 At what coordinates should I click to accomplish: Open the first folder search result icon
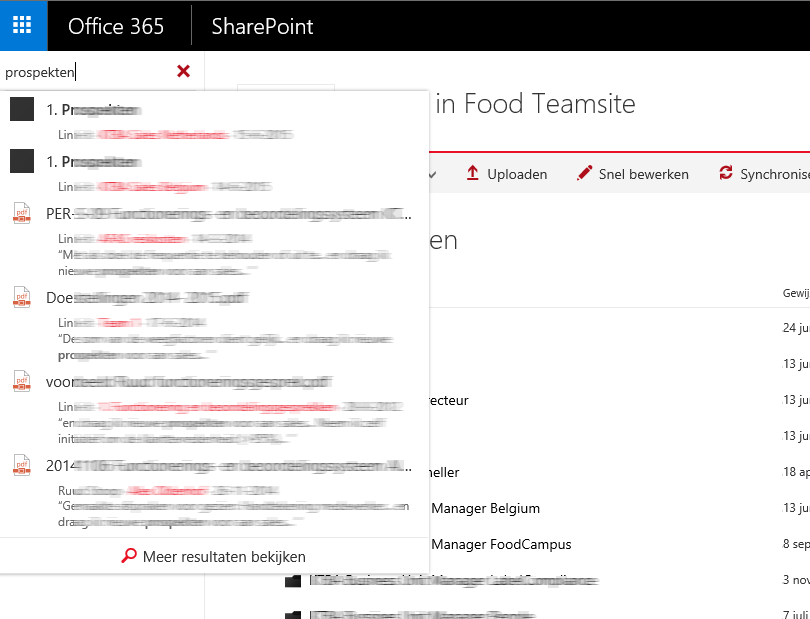[x=22, y=109]
